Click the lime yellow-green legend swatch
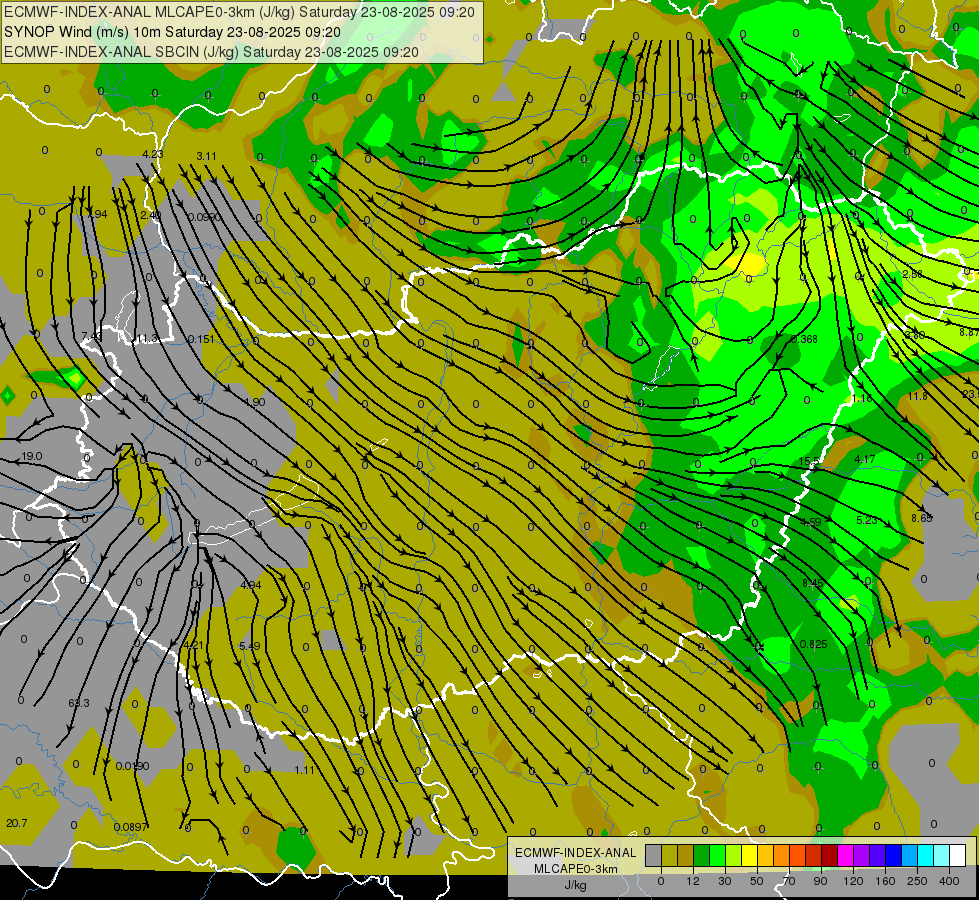The width and height of the screenshot is (979, 900). tap(734, 855)
